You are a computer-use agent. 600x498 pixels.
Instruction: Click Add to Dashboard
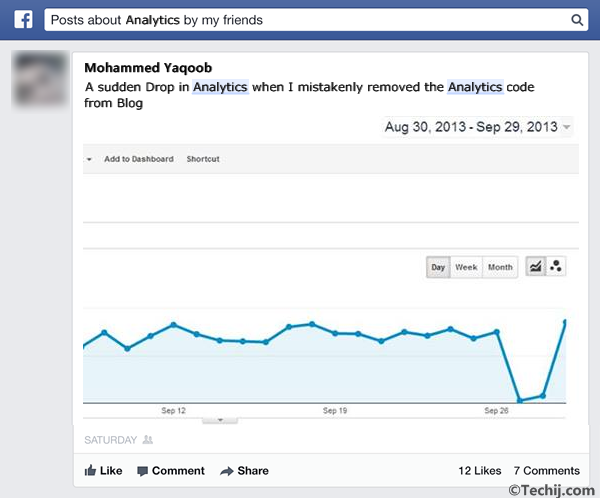[139, 159]
